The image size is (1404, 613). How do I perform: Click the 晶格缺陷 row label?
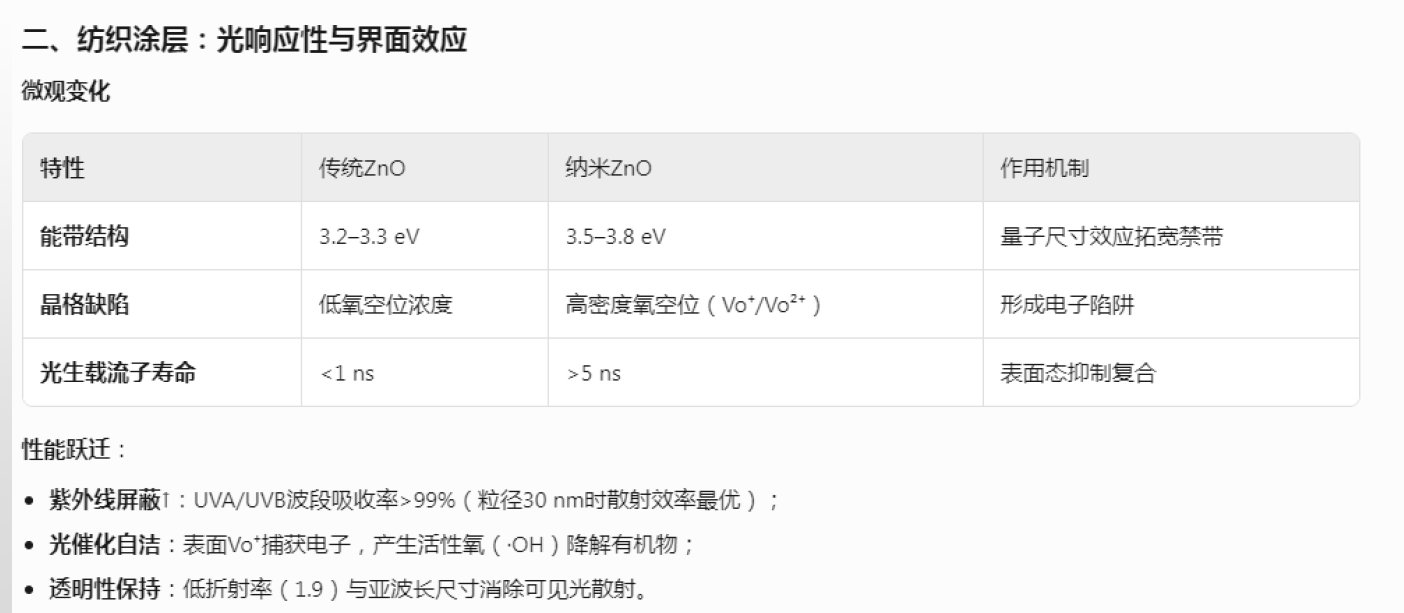tap(84, 305)
